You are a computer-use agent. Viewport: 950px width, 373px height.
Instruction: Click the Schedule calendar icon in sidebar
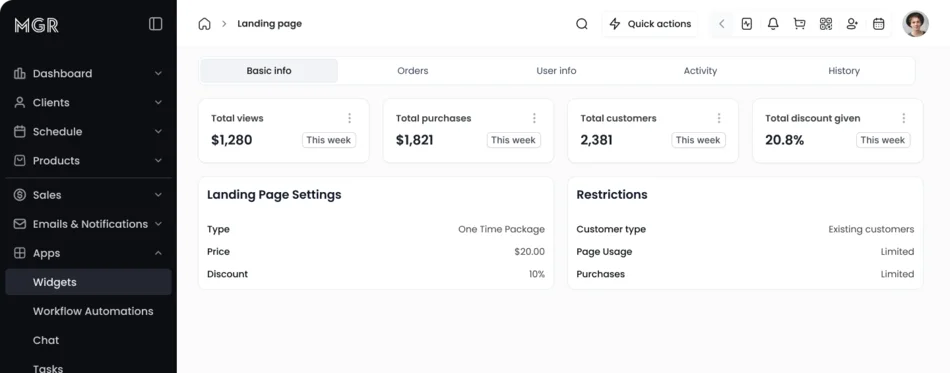(x=20, y=131)
